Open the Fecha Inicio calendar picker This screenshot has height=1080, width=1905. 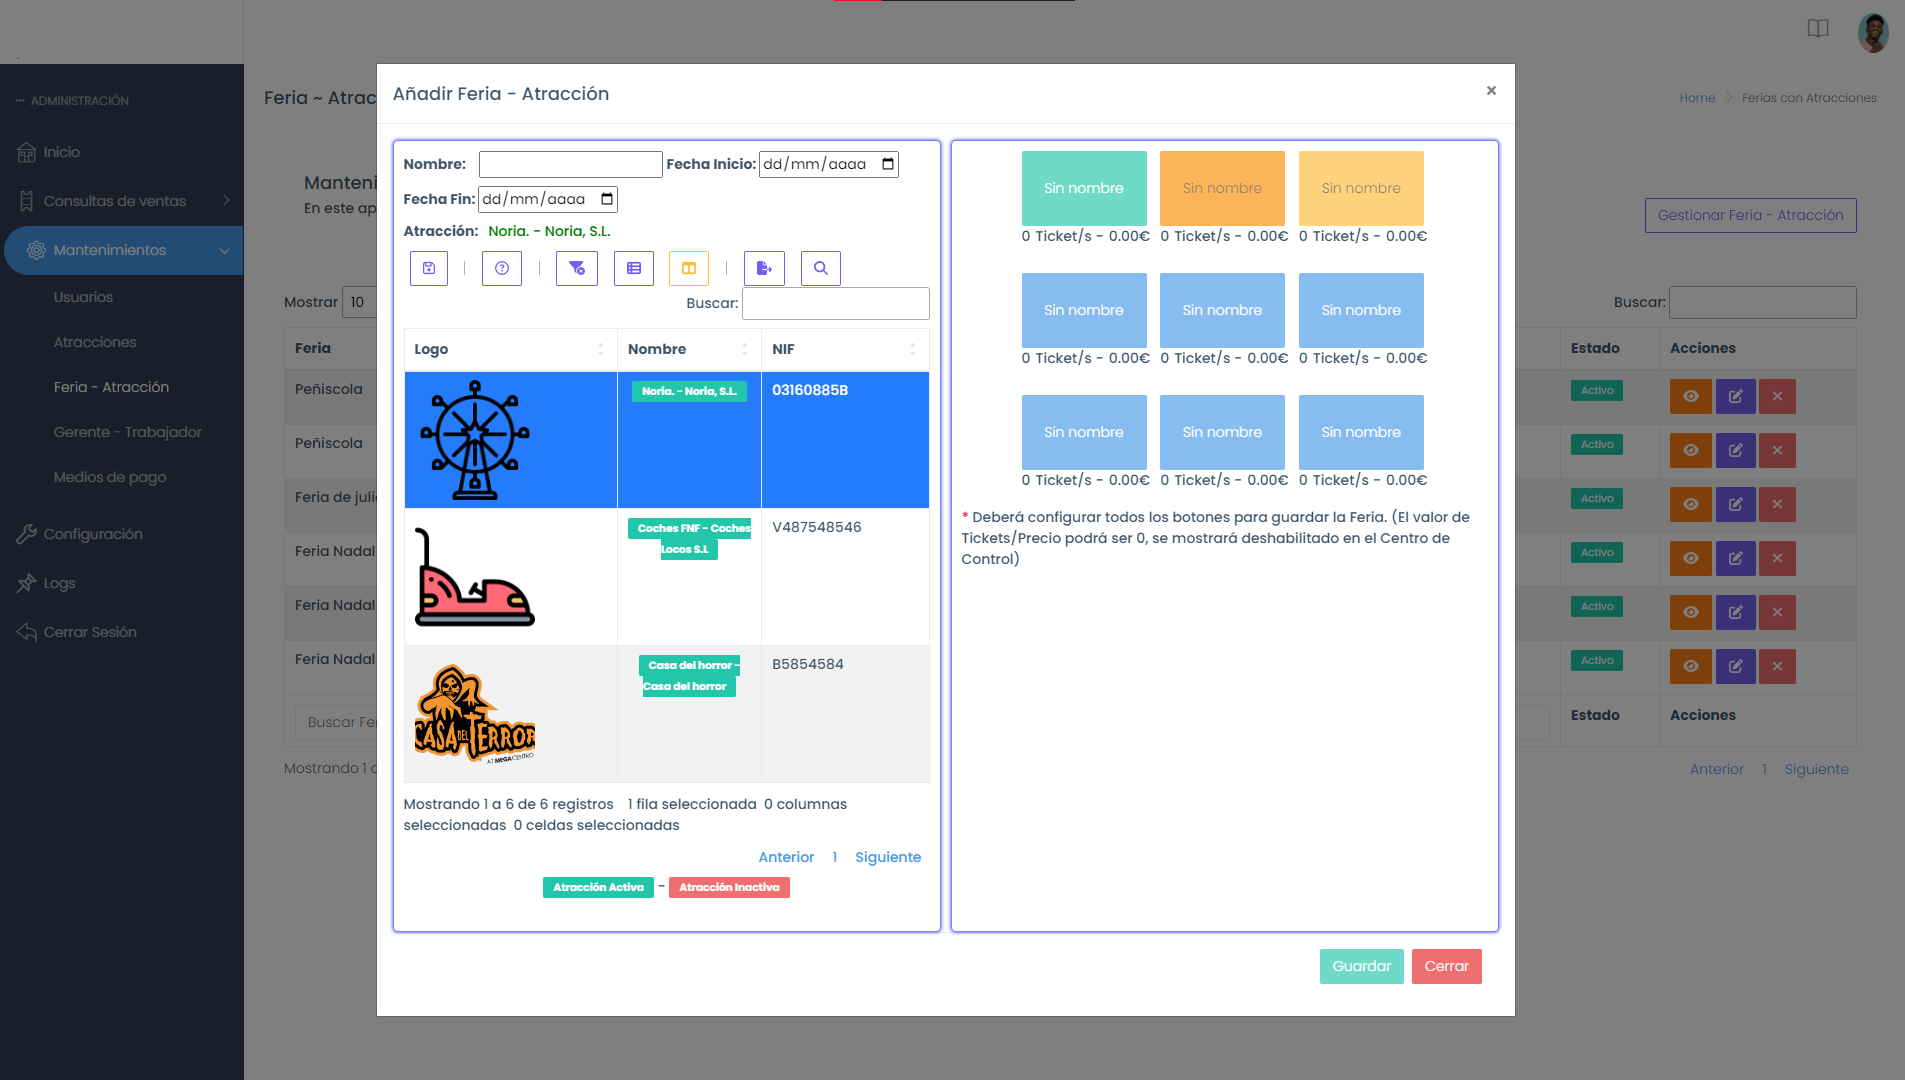(x=888, y=164)
